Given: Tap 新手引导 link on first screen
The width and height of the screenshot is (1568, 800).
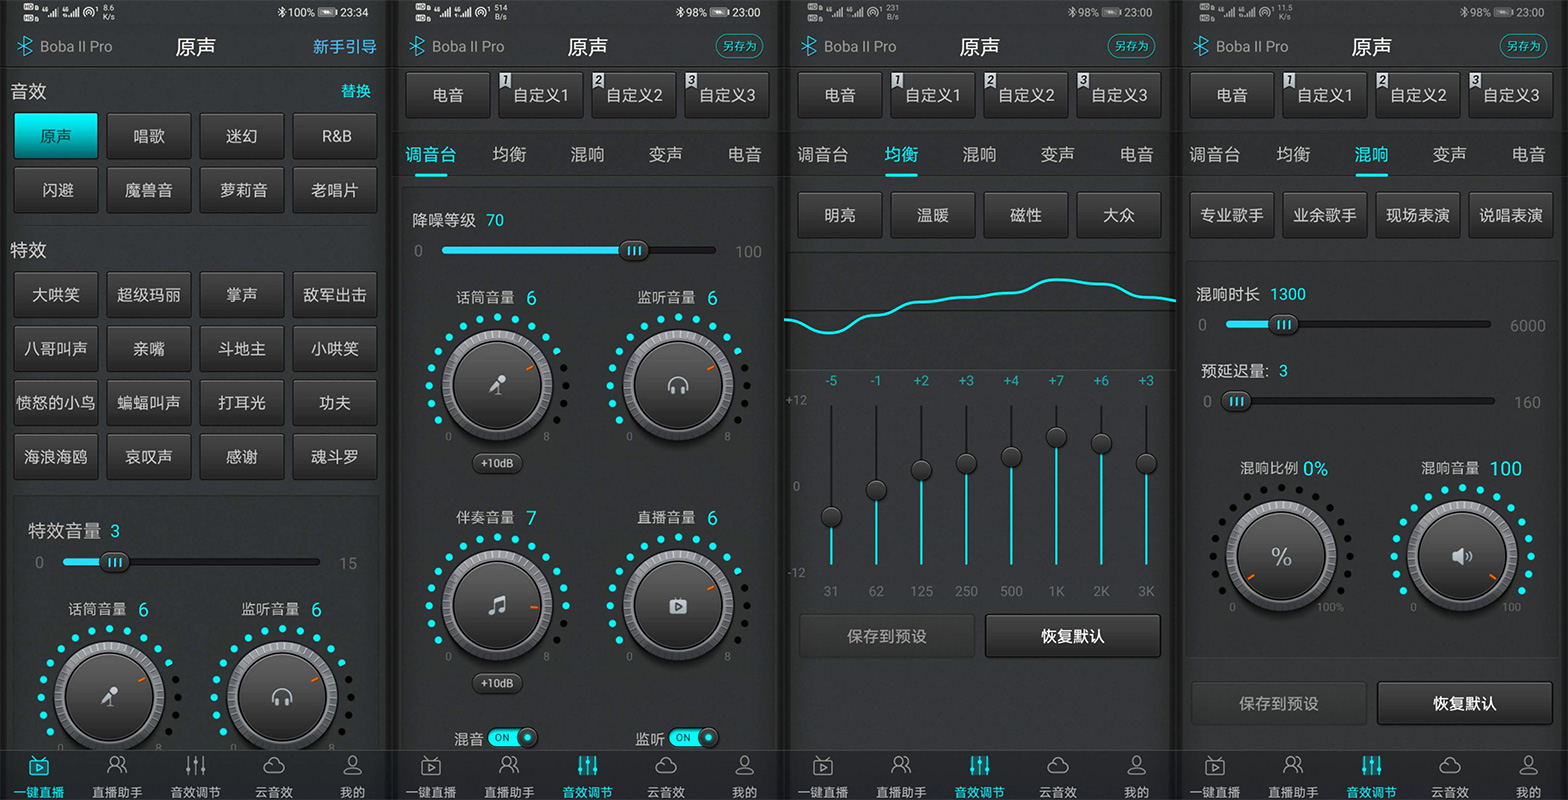Looking at the screenshot, I should pyautogui.click(x=344, y=47).
